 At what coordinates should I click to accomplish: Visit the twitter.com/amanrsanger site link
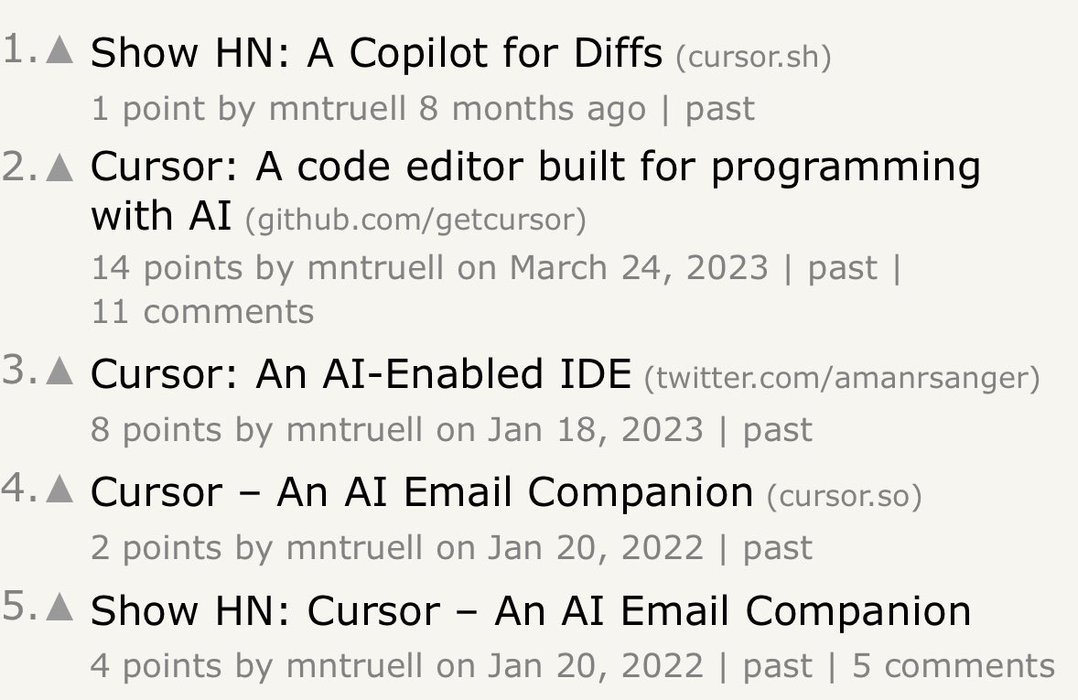[x=842, y=378]
